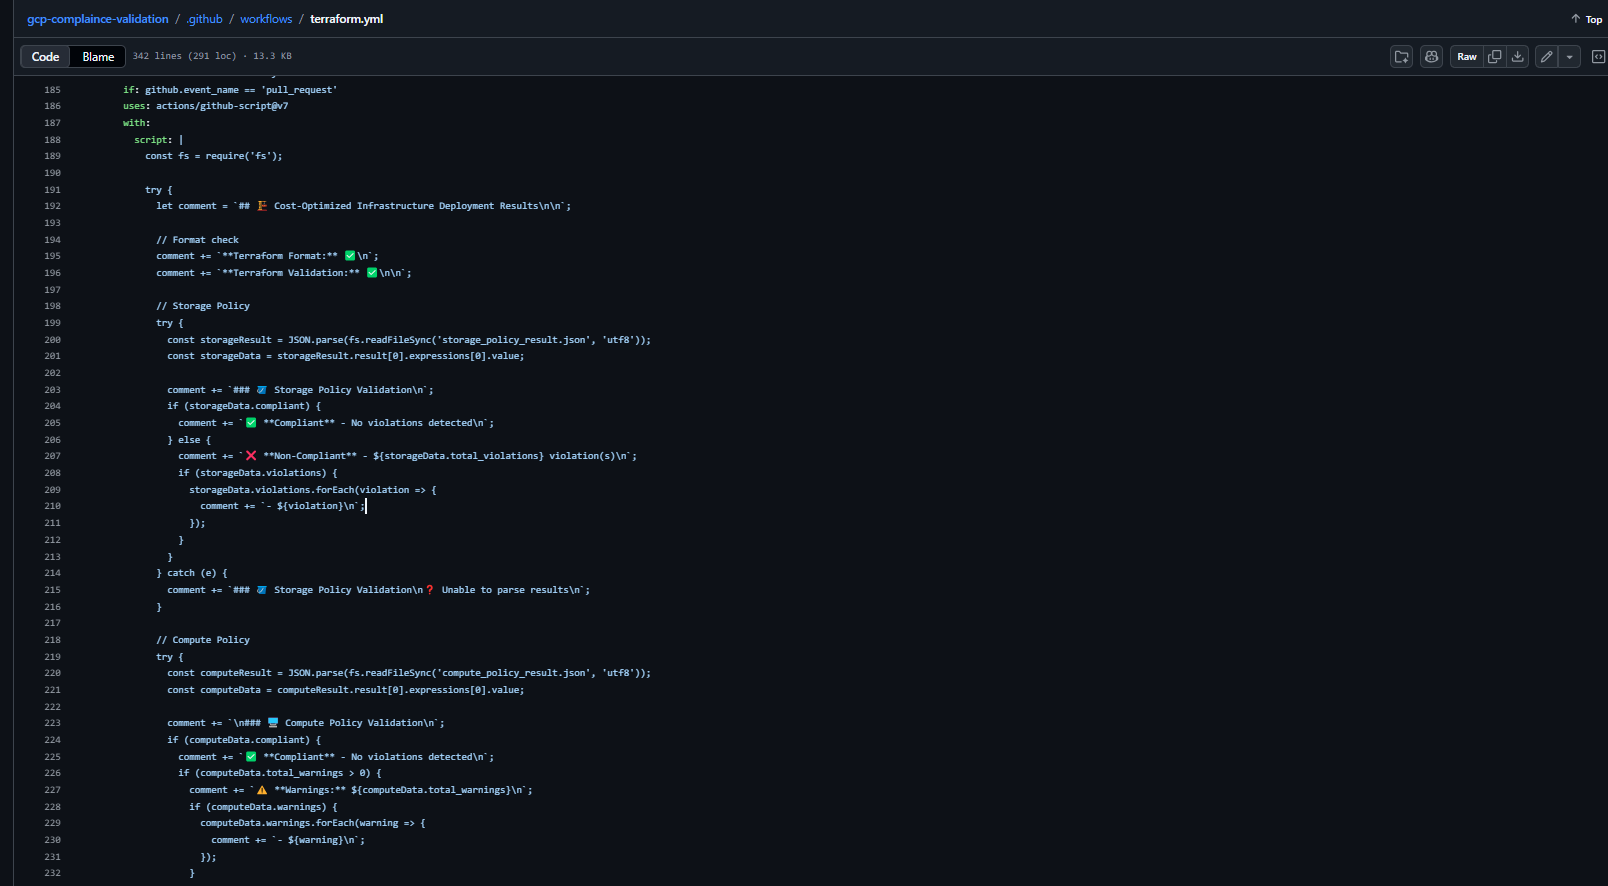Click '// Compute Policy' comment line

[203, 640]
